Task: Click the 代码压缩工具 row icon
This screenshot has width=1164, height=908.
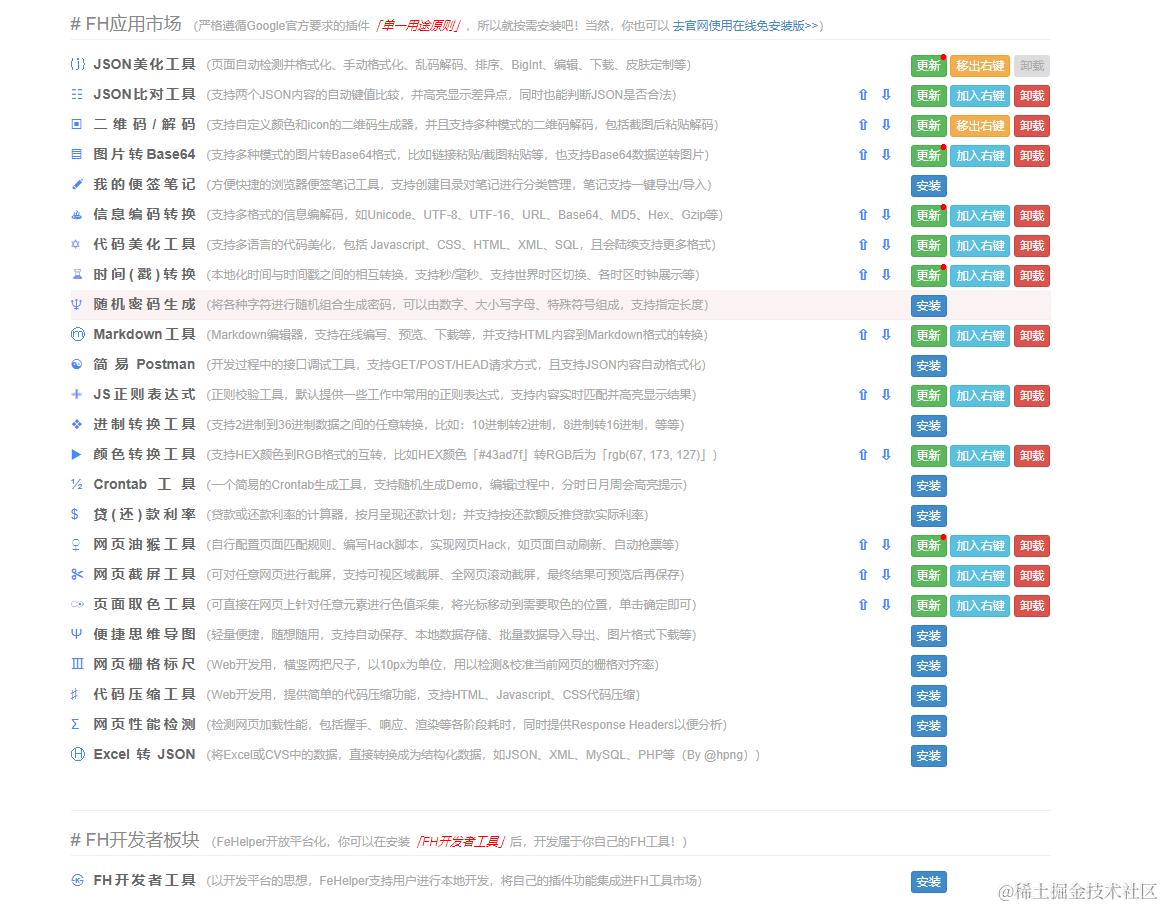Action: coord(75,694)
